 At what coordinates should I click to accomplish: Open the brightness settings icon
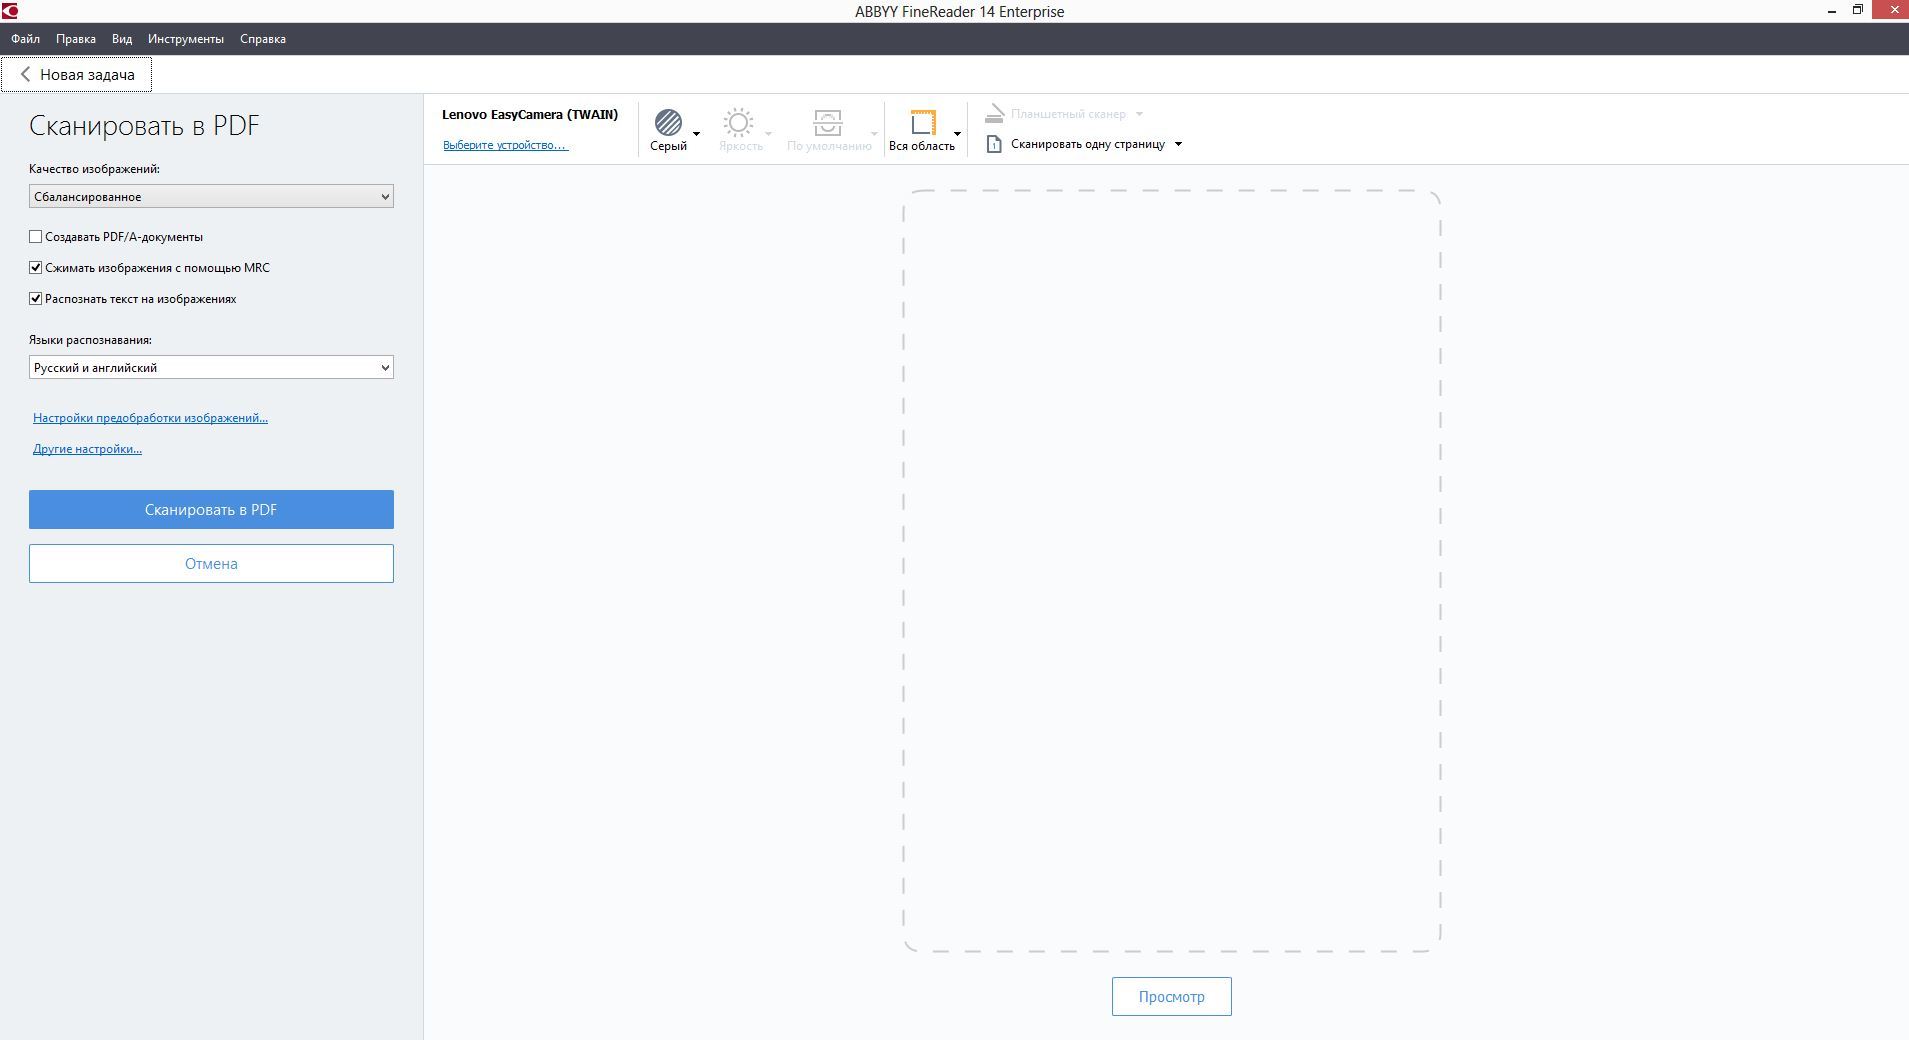coord(738,123)
